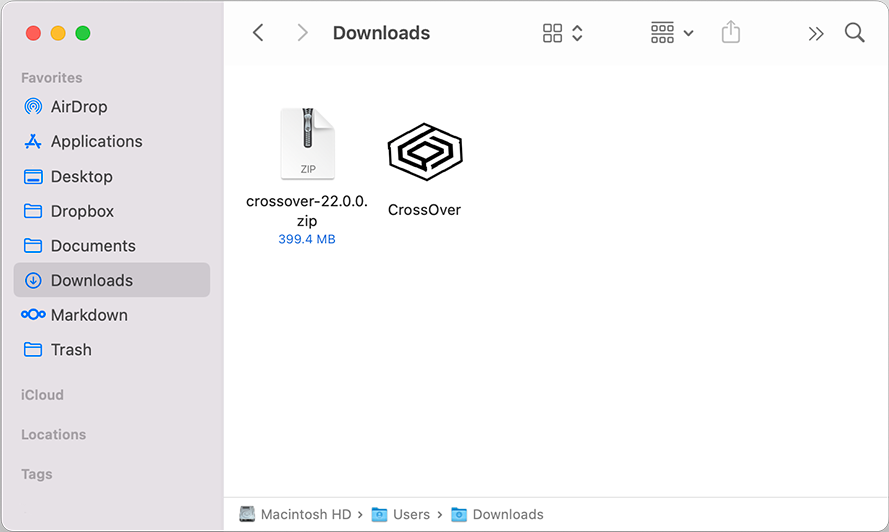Open Dropbox folder in sidebar

(x=82, y=211)
